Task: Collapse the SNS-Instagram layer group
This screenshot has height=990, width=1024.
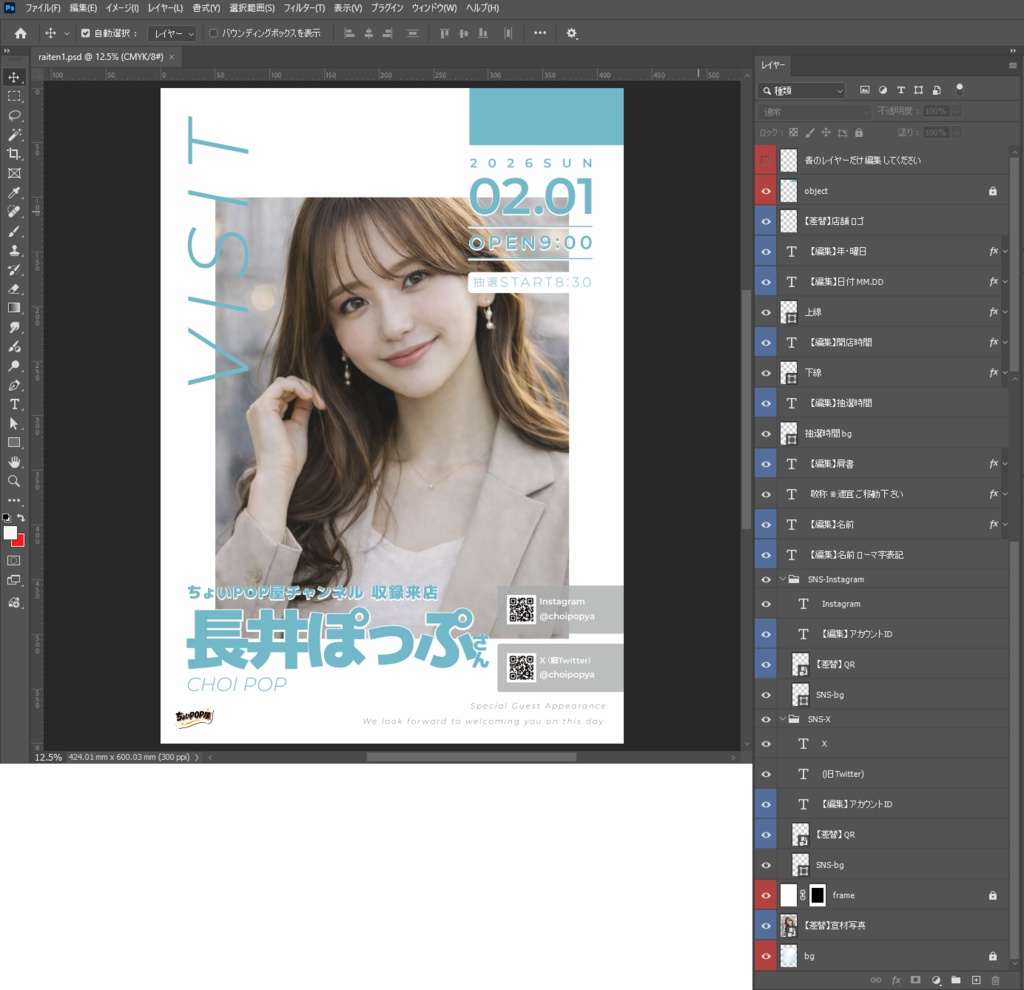Action: point(783,579)
